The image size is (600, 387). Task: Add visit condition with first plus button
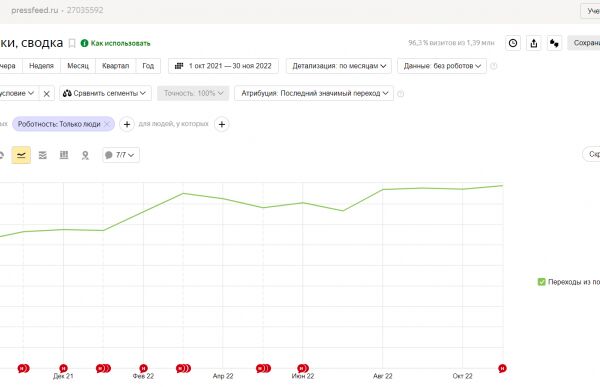[x=127, y=124]
